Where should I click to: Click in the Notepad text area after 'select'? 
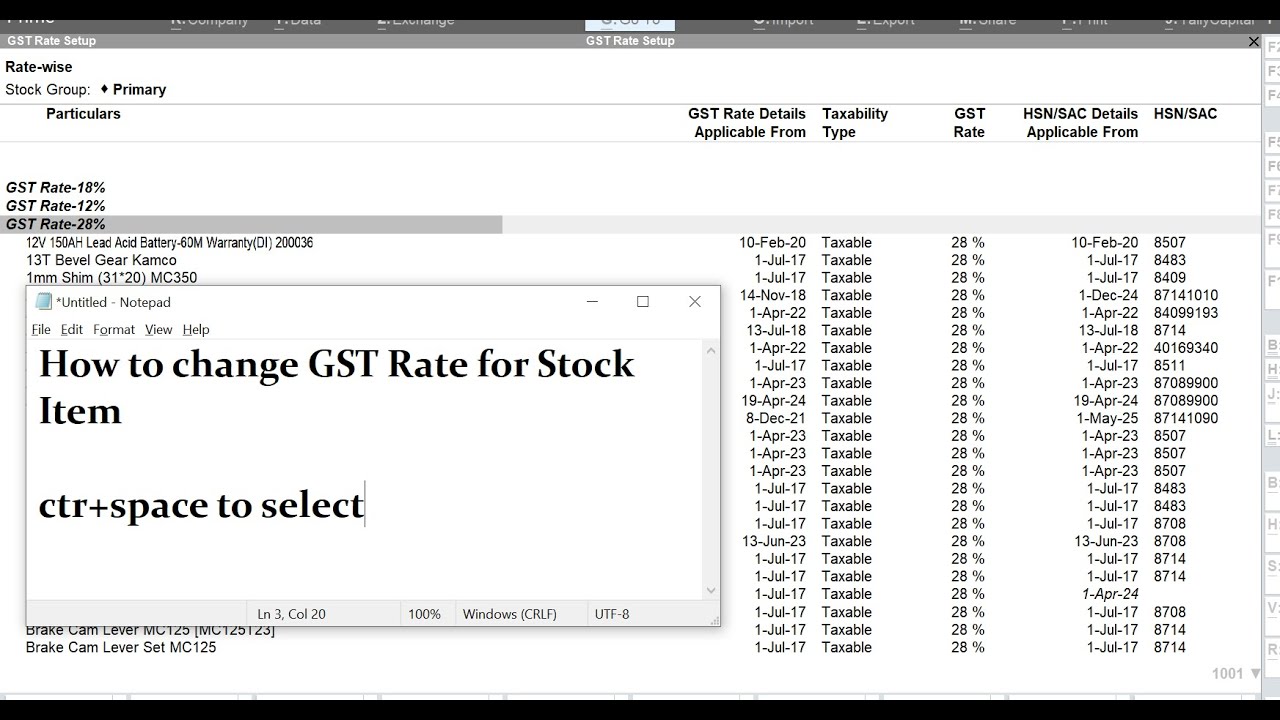(x=367, y=505)
